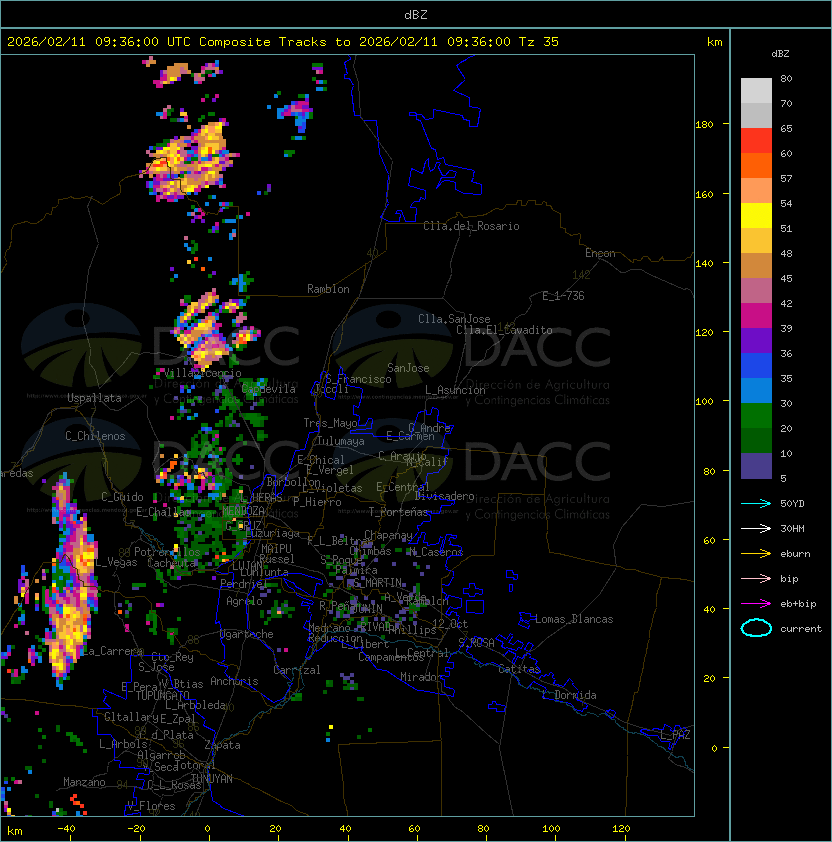The image size is (832, 842).
Task: Click the '180' km tick on vertical axis
Action: pyautogui.click(x=704, y=125)
